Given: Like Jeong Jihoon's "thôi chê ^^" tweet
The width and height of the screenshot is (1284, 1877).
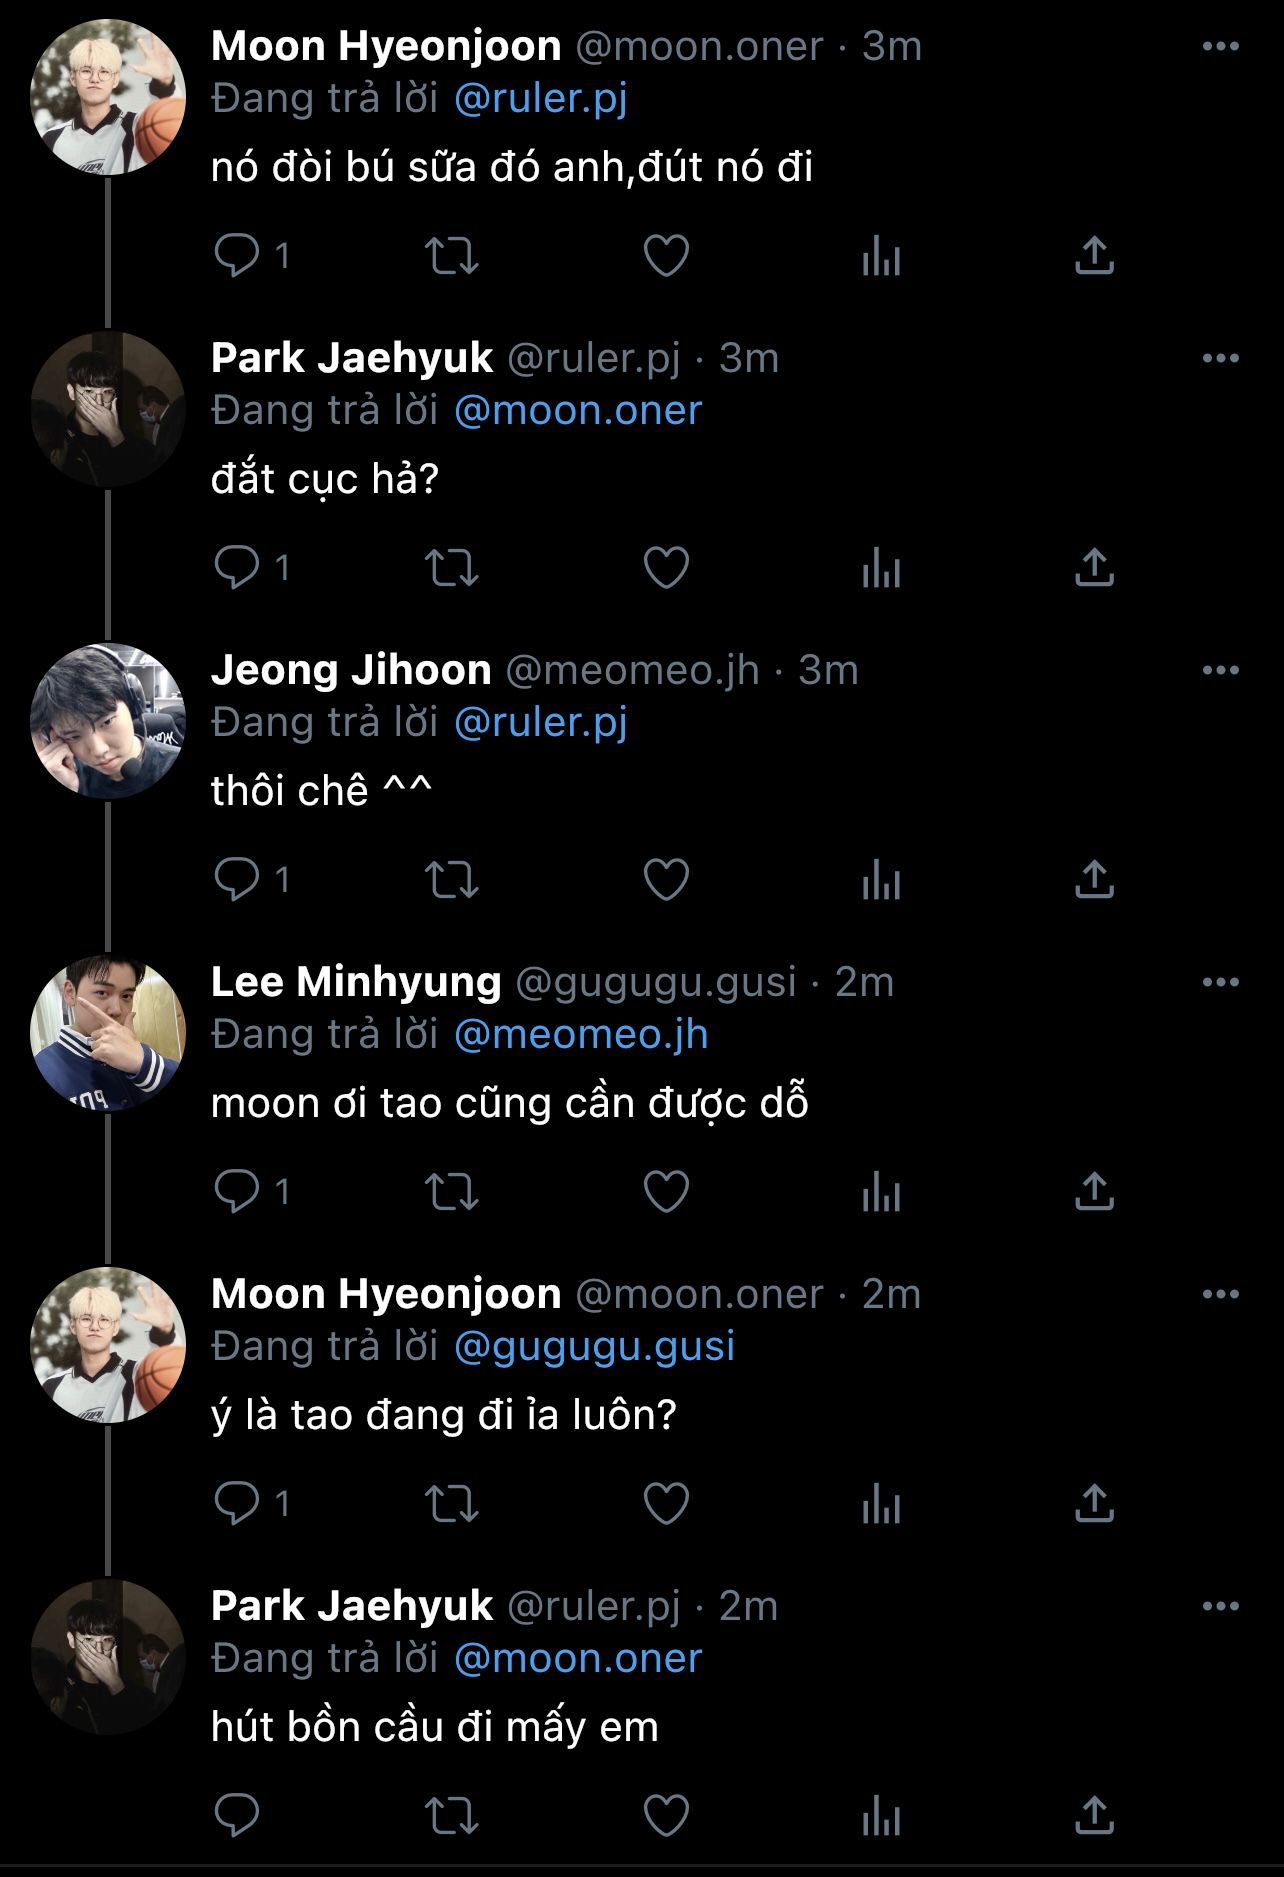Looking at the screenshot, I should (666, 880).
